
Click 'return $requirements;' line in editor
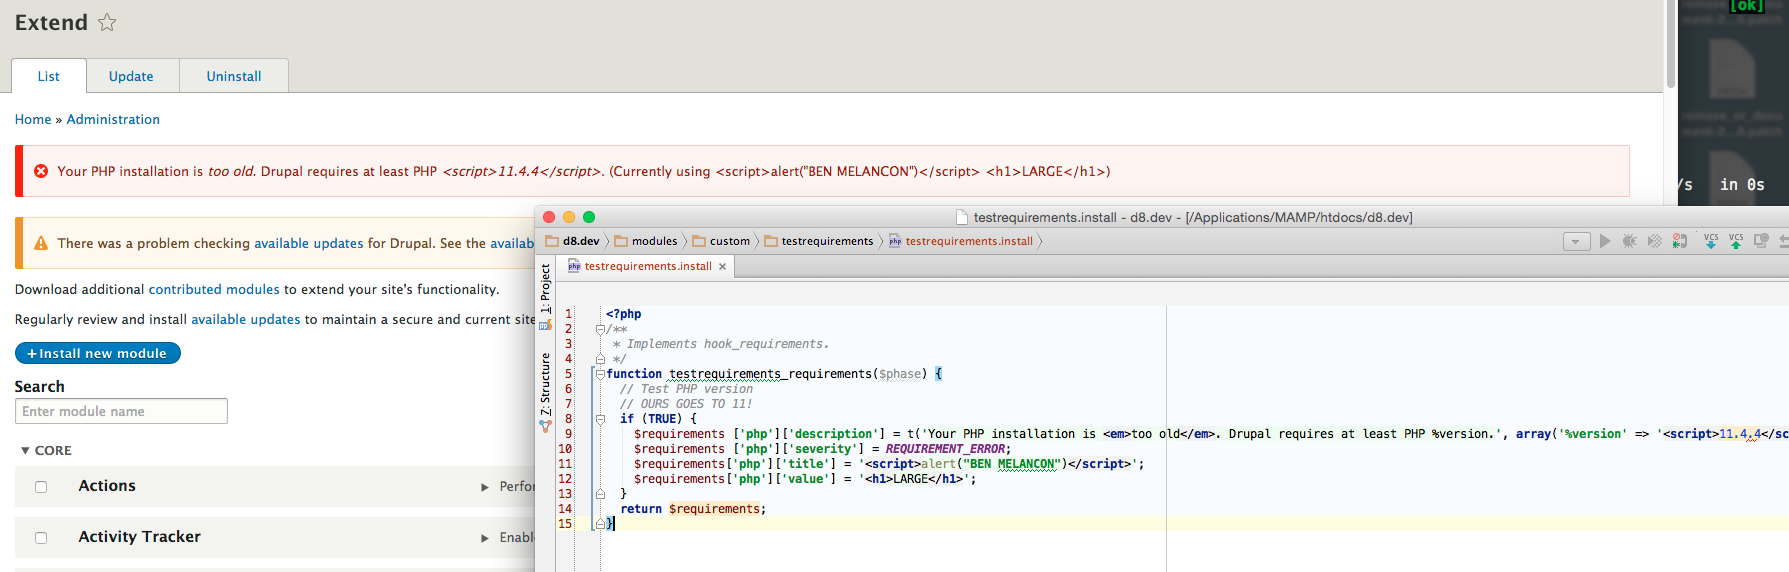click(693, 509)
